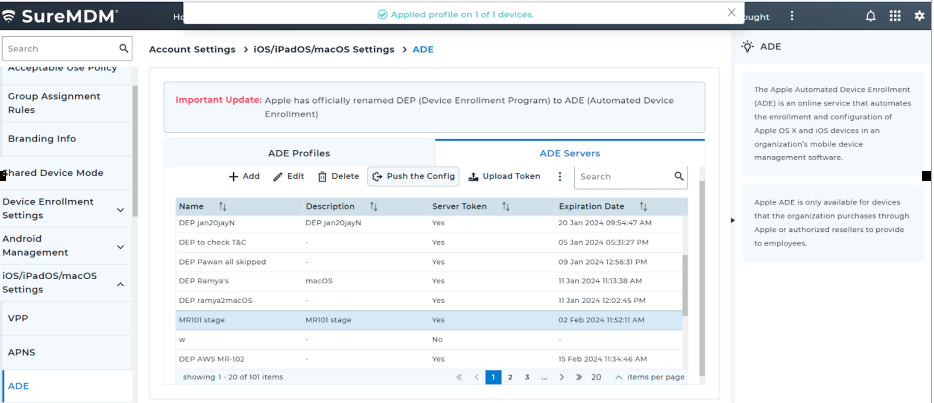Click the ADE breadcrumb link

tap(423, 49)
